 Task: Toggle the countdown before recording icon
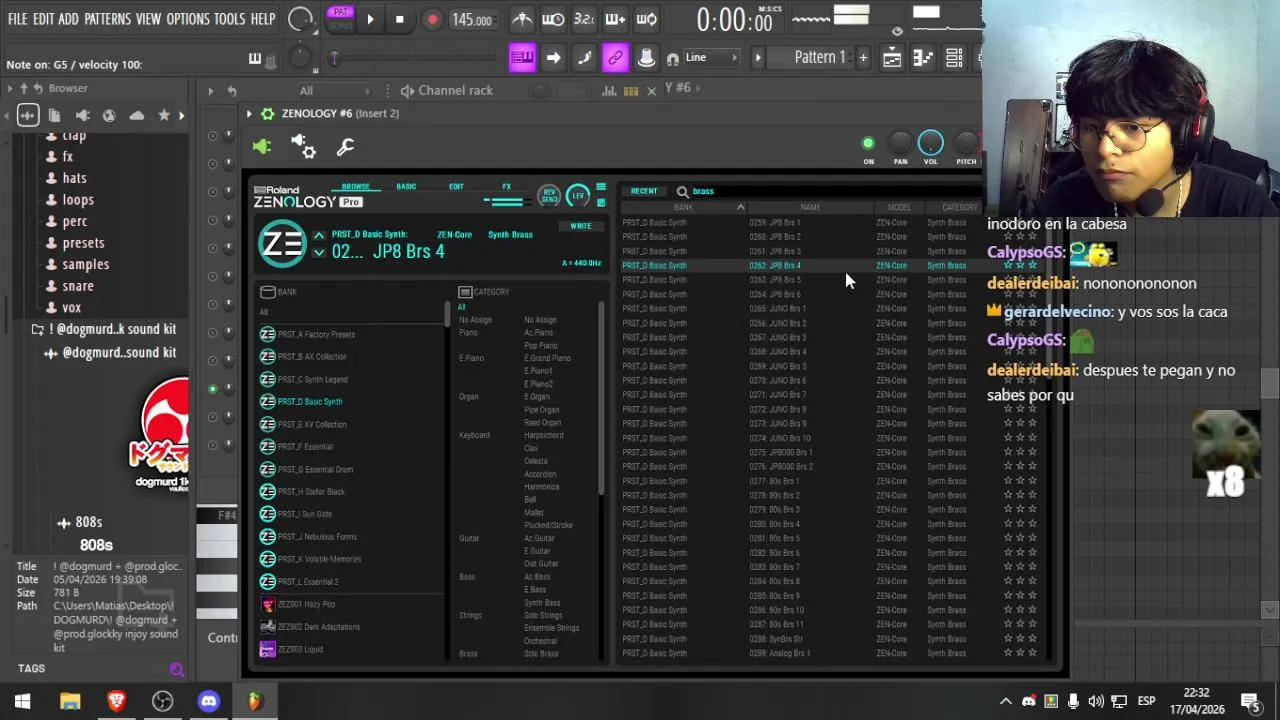pos(584,19)
